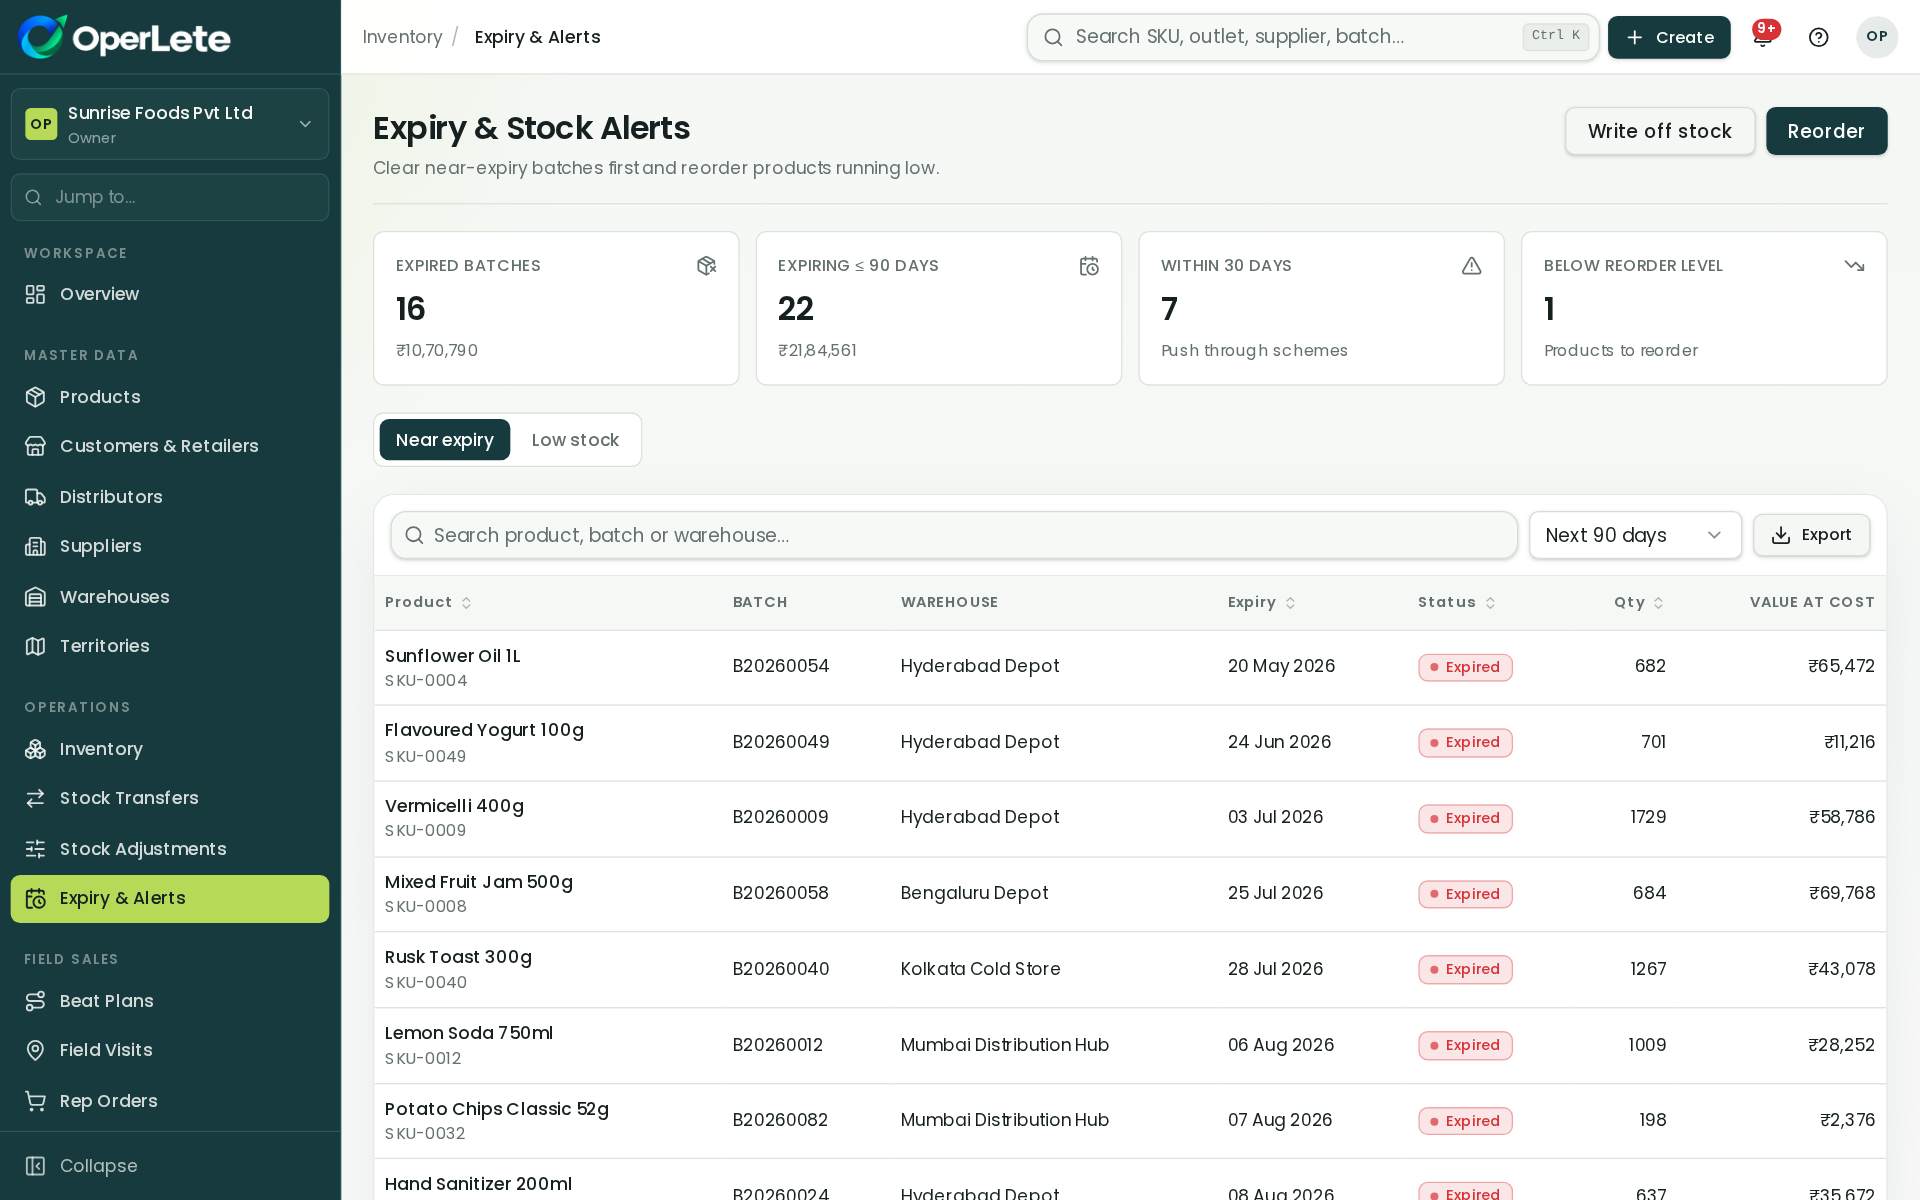Export the expiry table
This screenshot has width=1920, height=1200.
[x=1811, y=535]
